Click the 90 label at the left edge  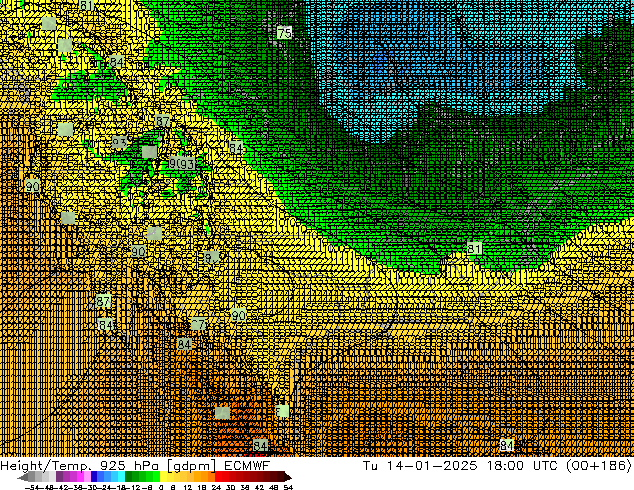click(x=32, y=186)
